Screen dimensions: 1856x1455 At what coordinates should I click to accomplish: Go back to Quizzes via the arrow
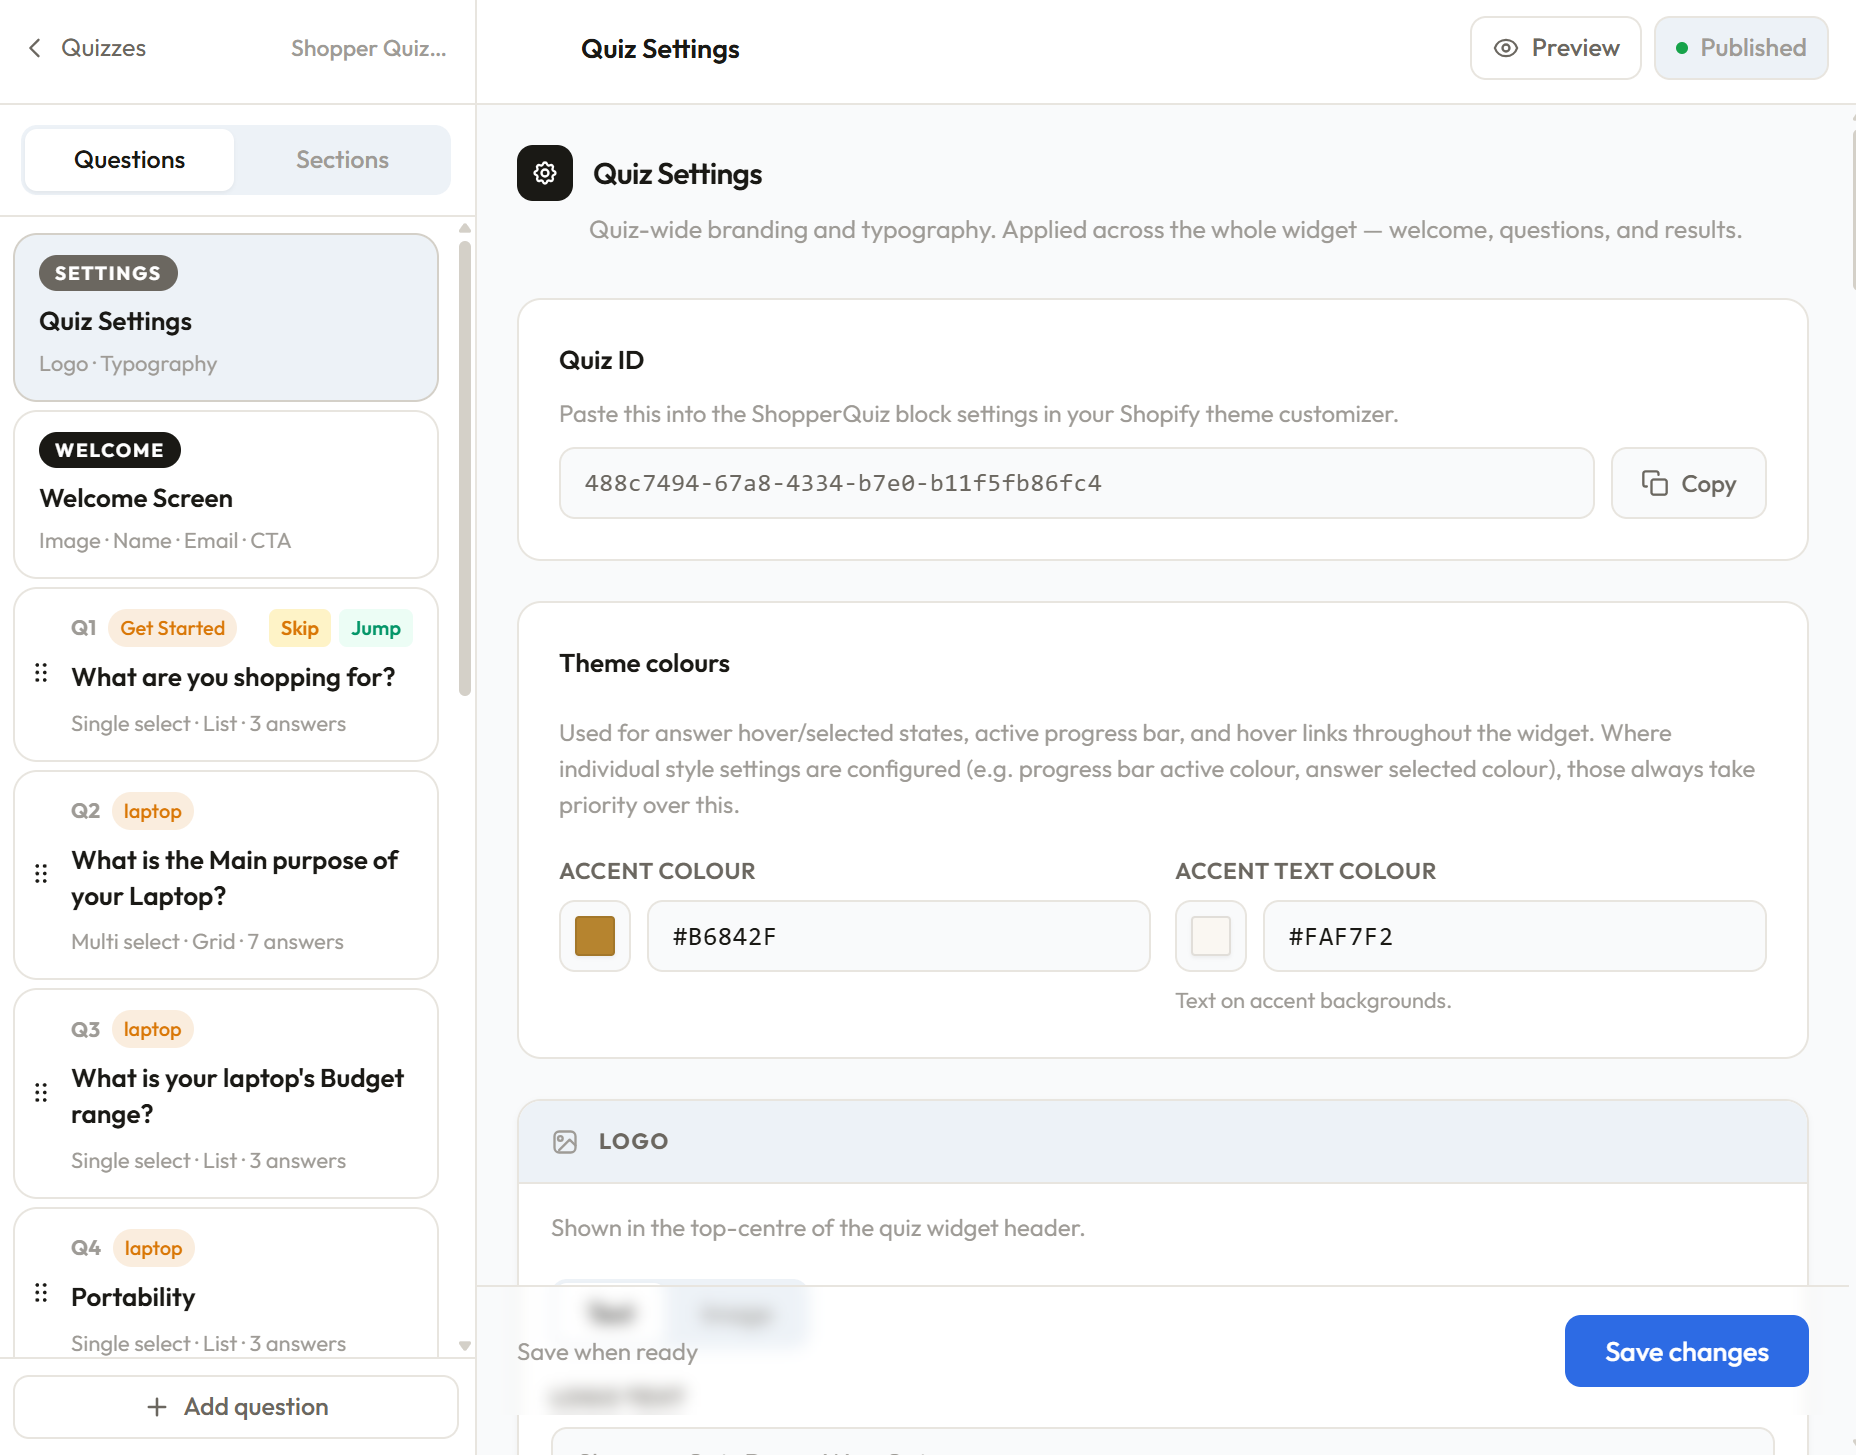35,48
